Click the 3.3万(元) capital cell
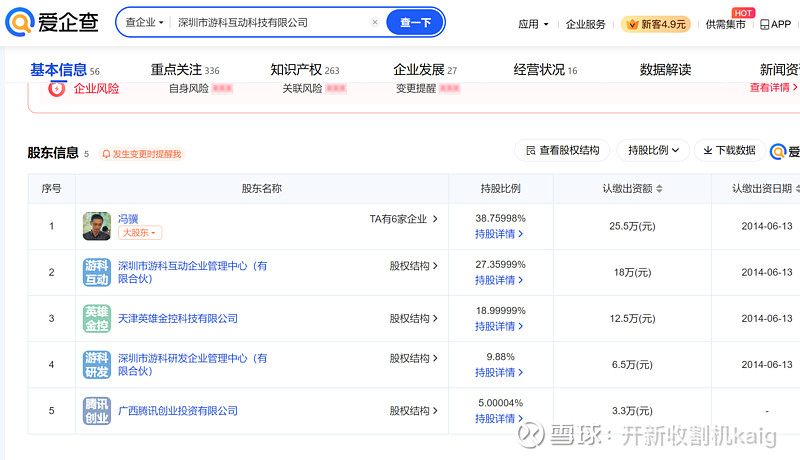The width and height of the screenshot is (800, 460). tap(632, 411)
